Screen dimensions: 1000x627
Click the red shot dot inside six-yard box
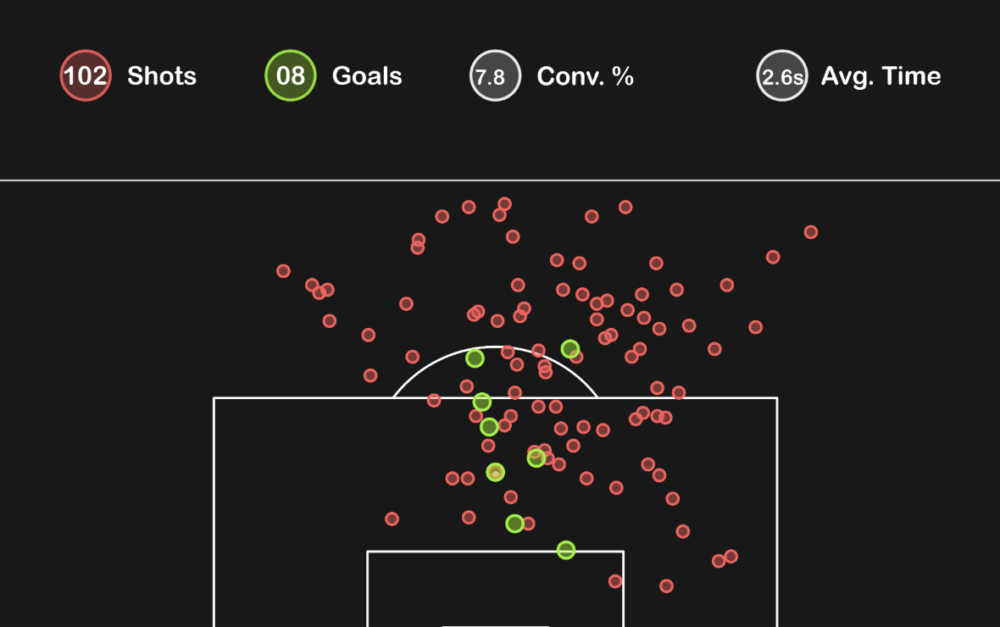point(615,581)
